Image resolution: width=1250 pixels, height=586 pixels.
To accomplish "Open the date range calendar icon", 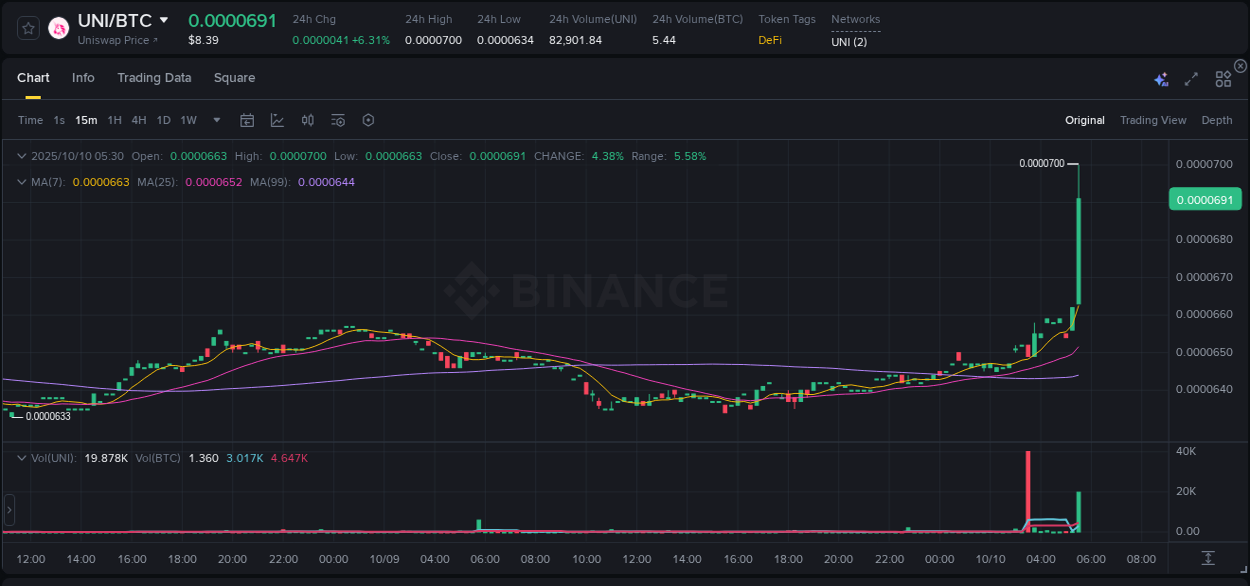I will [x=247, y=120].
